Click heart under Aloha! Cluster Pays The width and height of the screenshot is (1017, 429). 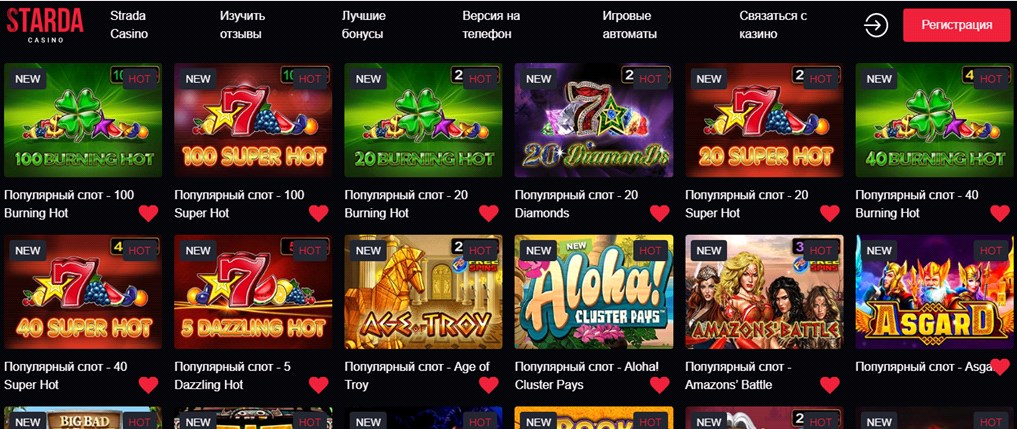pos(660,385)
